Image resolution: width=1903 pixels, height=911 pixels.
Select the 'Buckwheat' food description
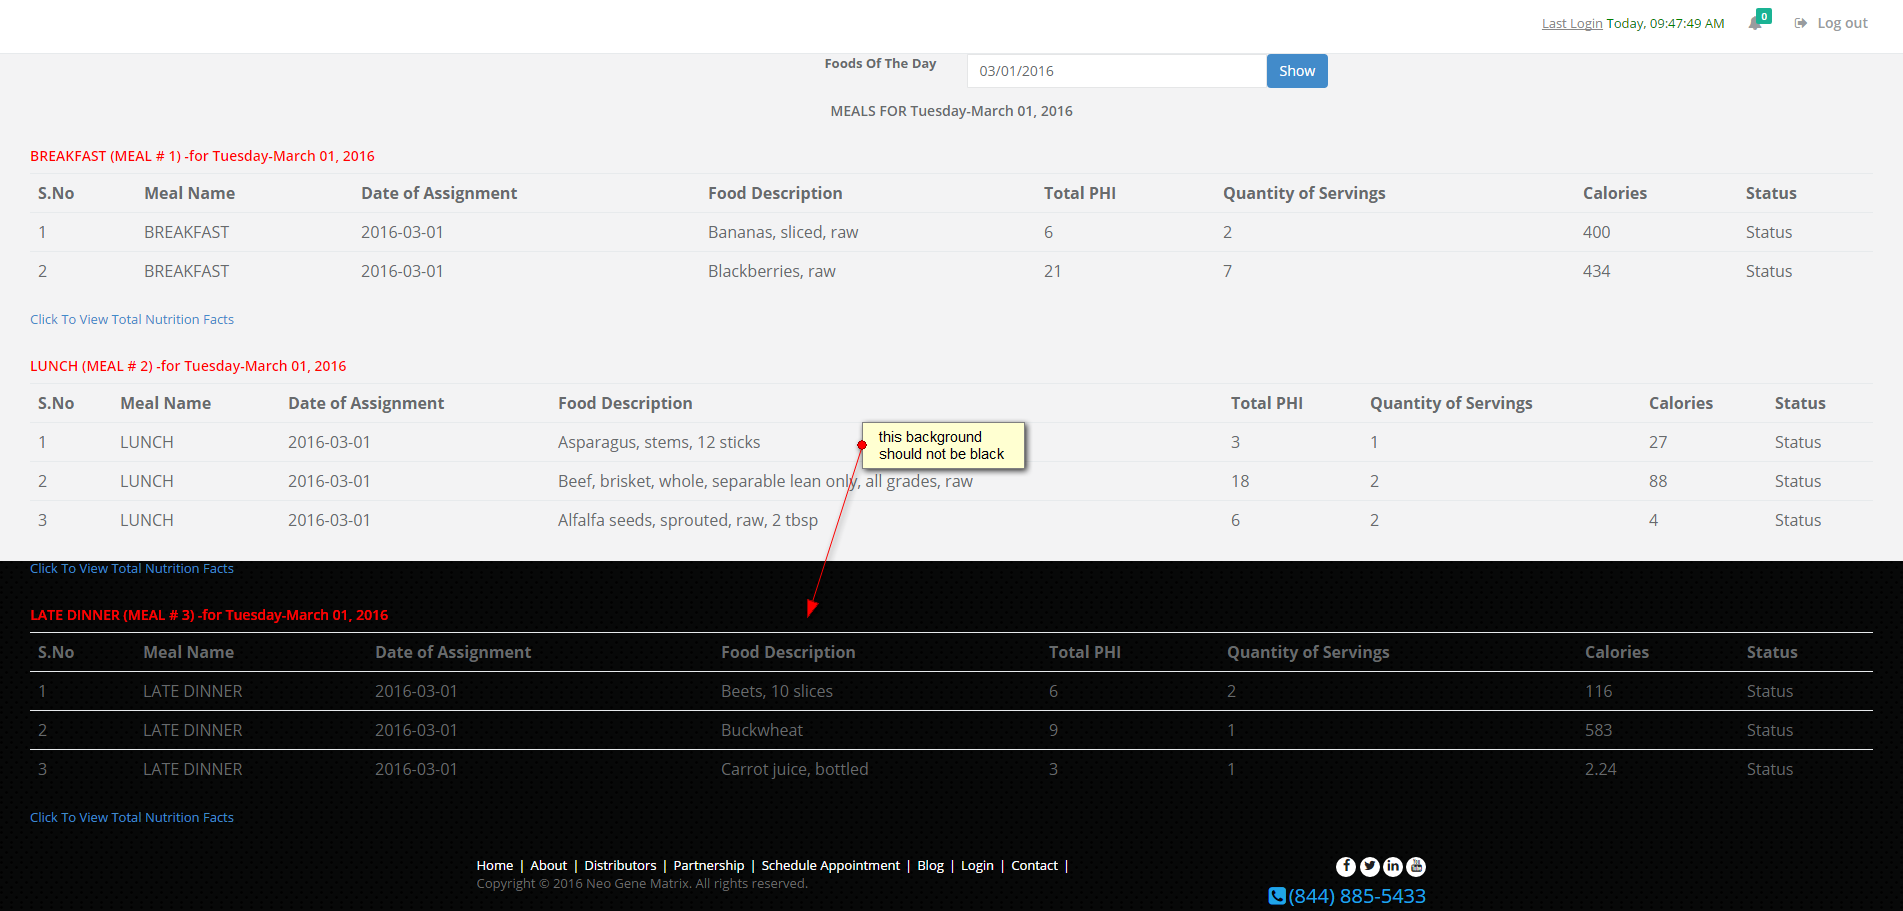pos(762,730)
